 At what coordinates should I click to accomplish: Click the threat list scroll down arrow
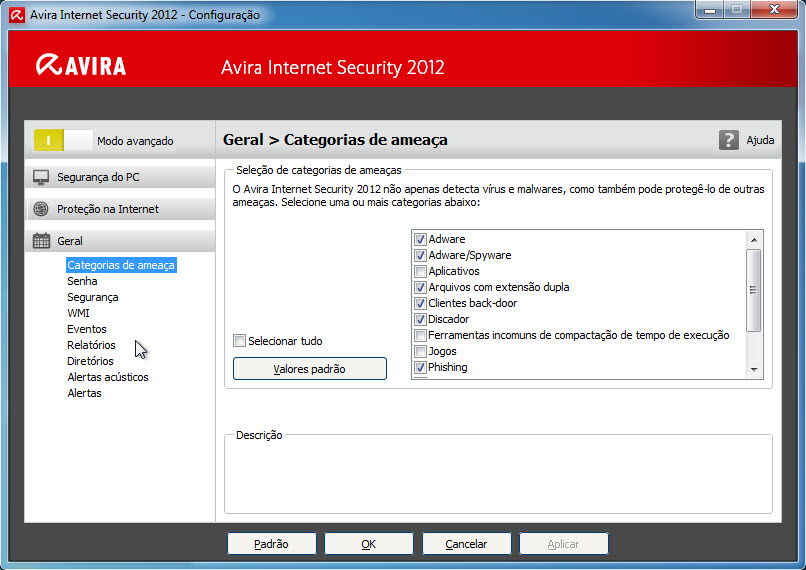click(754, 370)
